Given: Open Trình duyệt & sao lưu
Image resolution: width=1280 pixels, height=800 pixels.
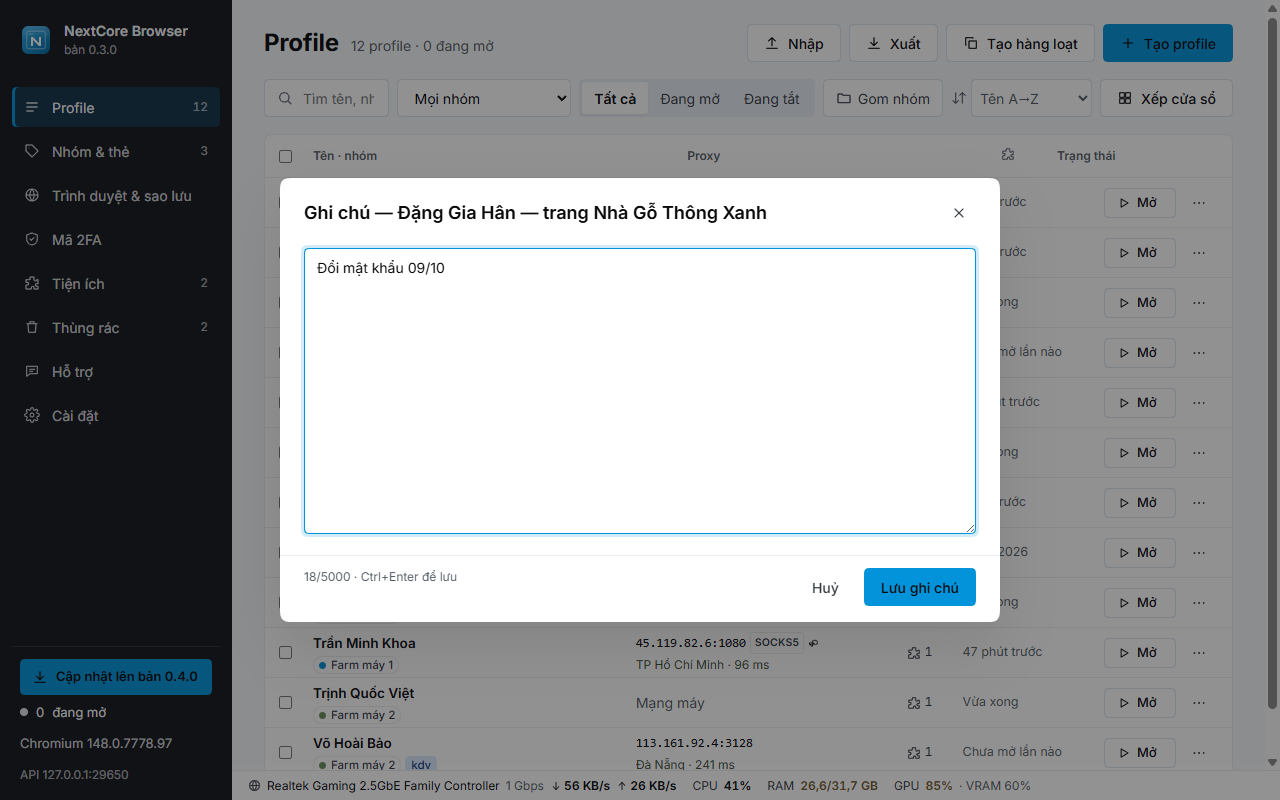Looking at the screenshot, I should [116, 195].
